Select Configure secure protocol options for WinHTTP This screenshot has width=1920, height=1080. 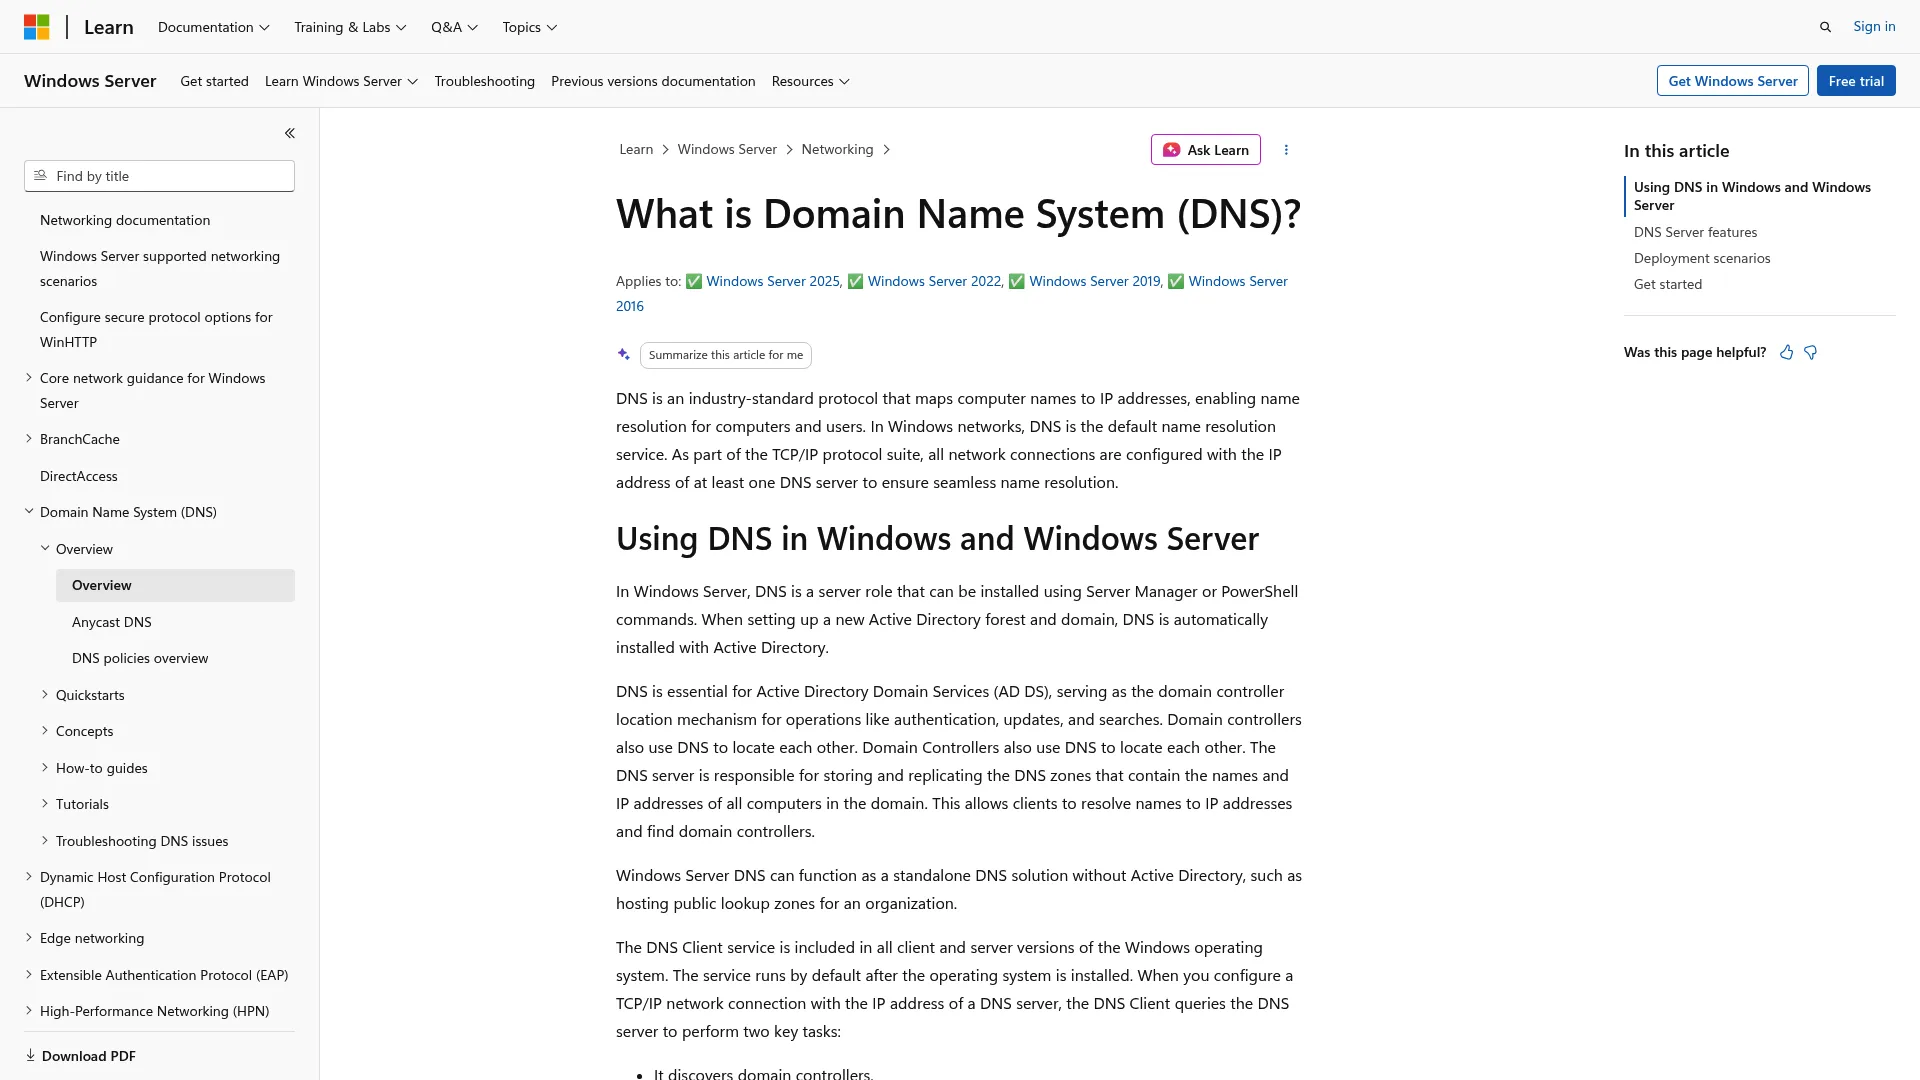(156, 329)
